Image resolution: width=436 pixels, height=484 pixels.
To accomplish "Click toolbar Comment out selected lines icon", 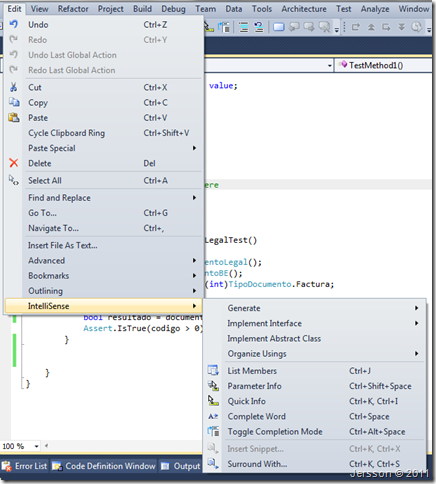I will coord(244,27).
